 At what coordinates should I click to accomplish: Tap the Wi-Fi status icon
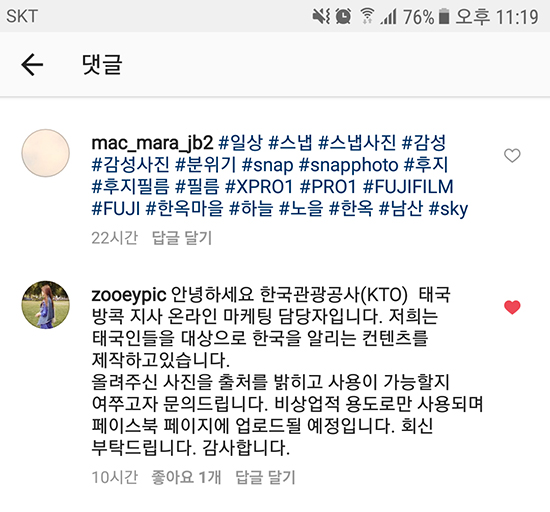pyautogui.click(x=367, y=16)
